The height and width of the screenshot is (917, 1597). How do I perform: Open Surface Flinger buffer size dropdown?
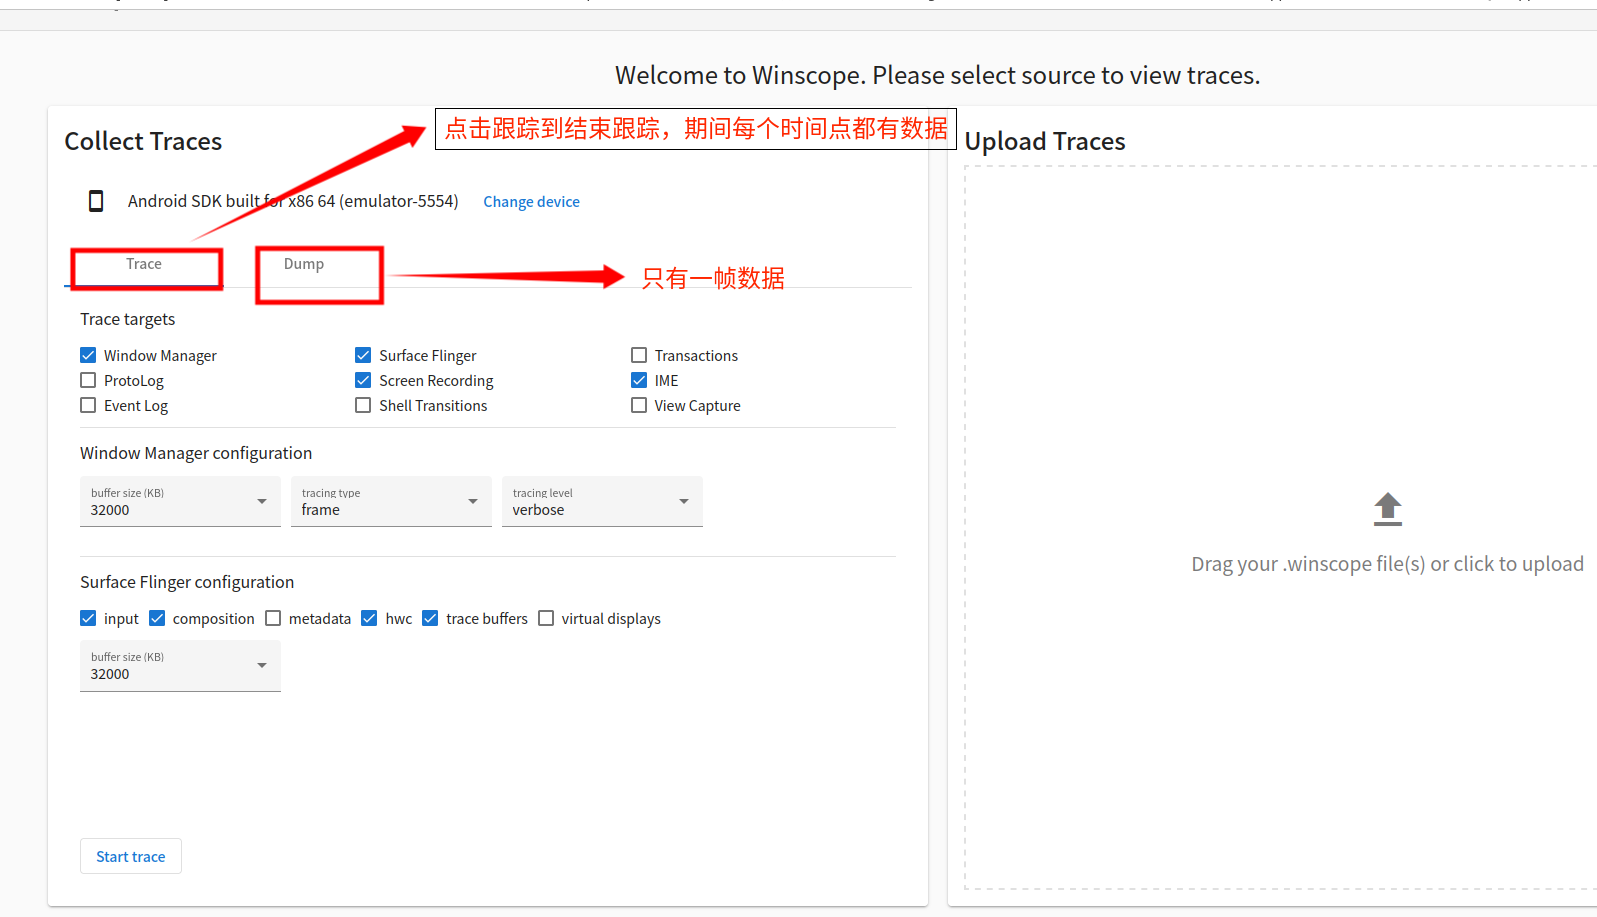(x=180, y=665)
